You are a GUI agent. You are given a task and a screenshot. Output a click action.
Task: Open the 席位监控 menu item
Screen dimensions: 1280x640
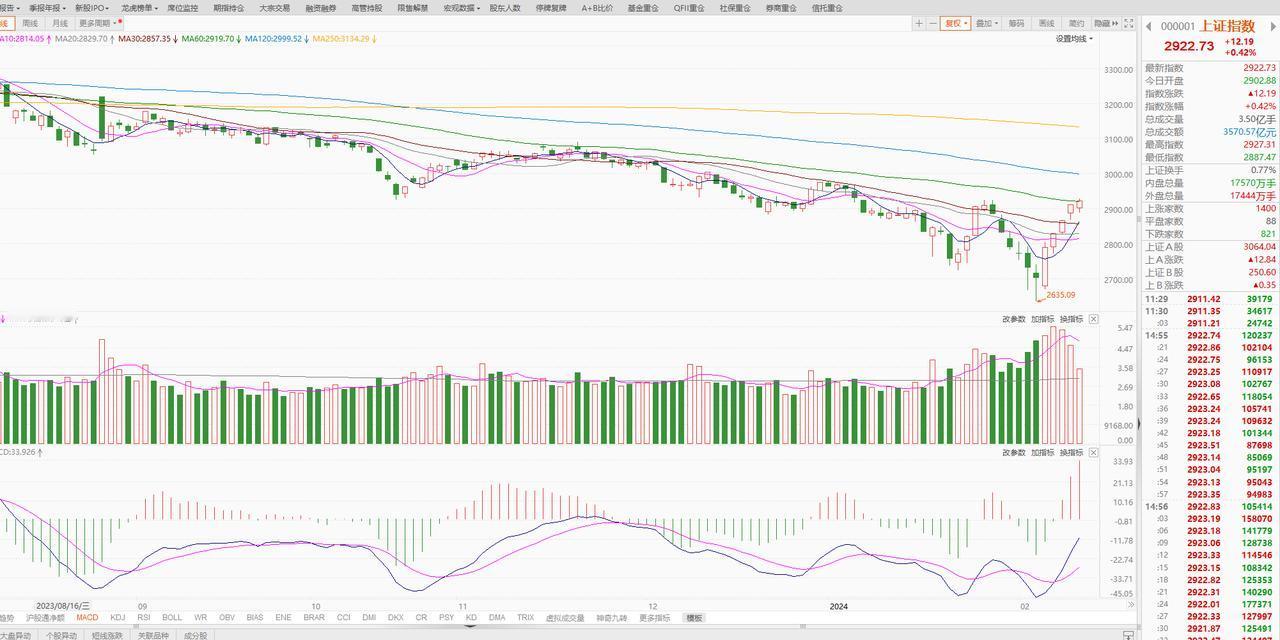pyautogui.click(x=182, y=7)
